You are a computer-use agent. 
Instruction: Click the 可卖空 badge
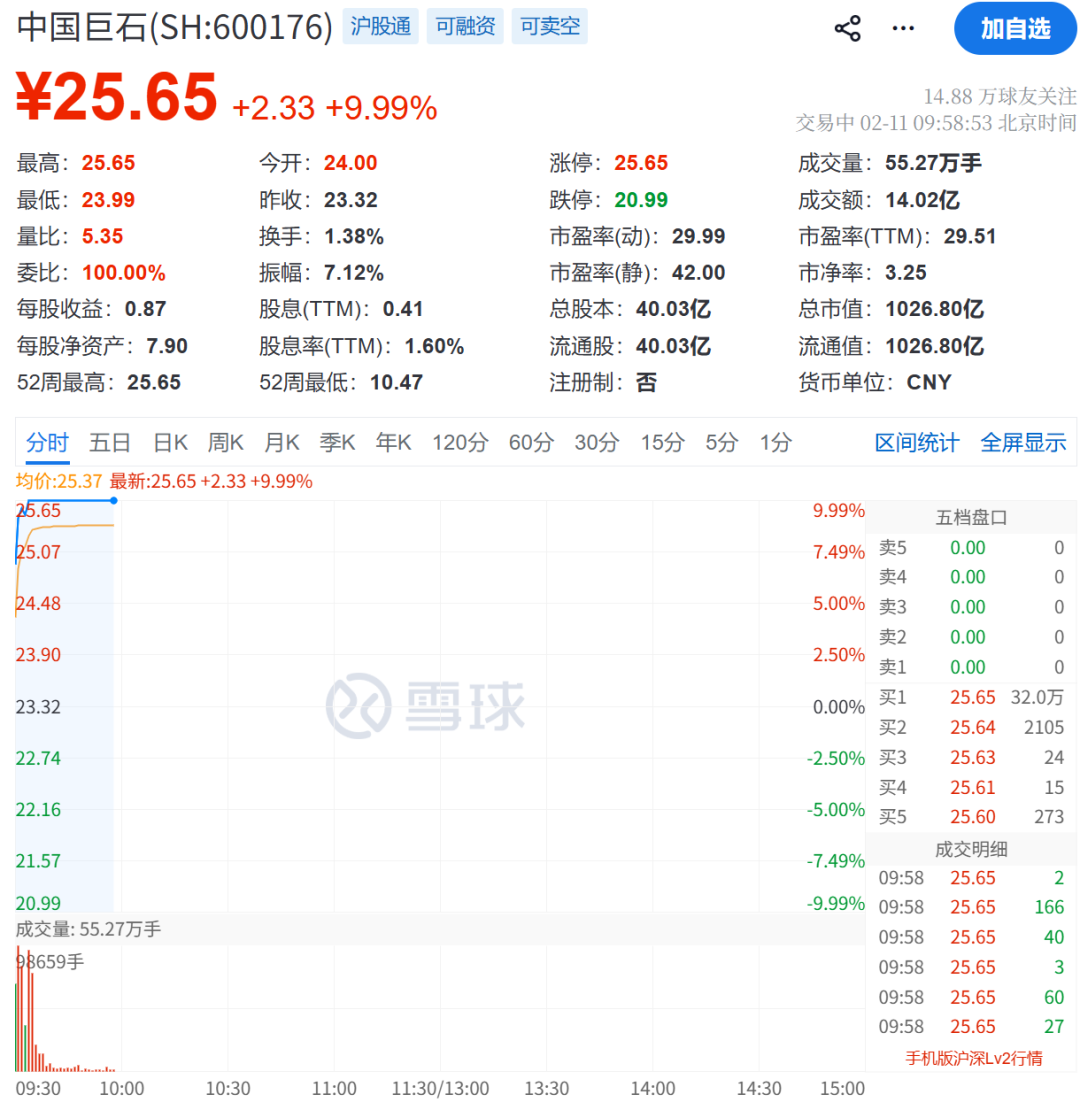point(549,27)
